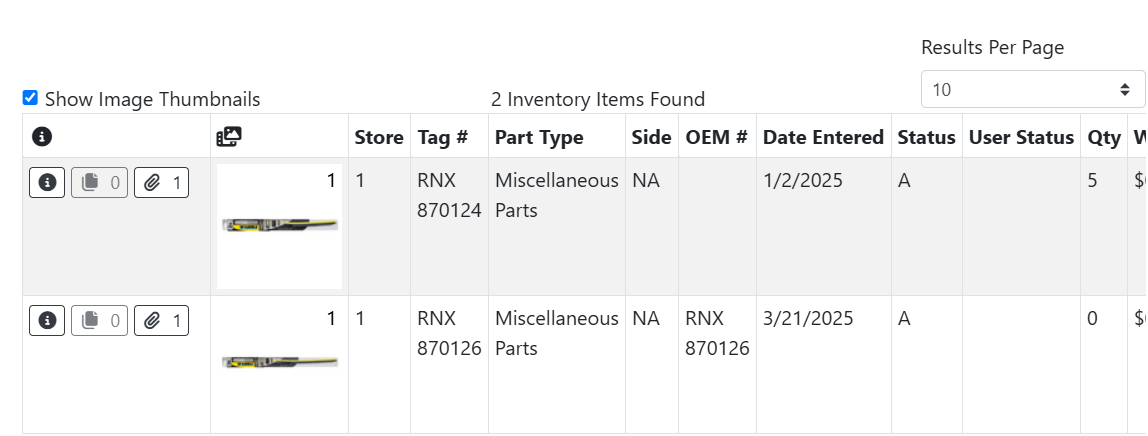Open attachments paperclip for RNX 870124
Screen dimensions: 1148x436
tap(161, 183)
